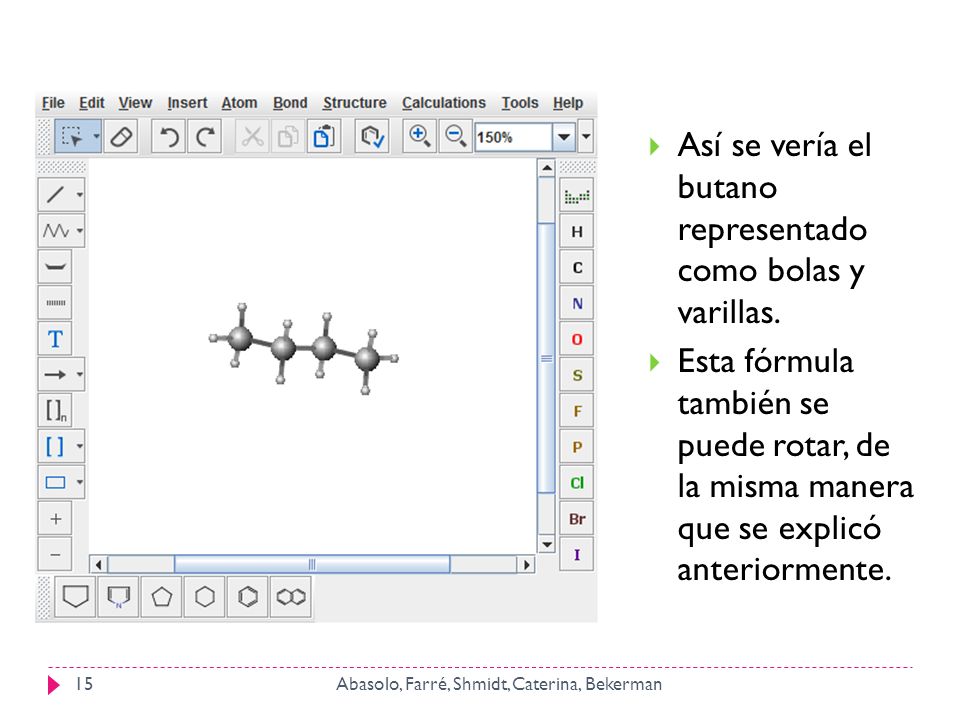Image resolution: width=960 pixels, height=720 pixels.
Task: Click the Clean structure check icon
Action: 372,137
